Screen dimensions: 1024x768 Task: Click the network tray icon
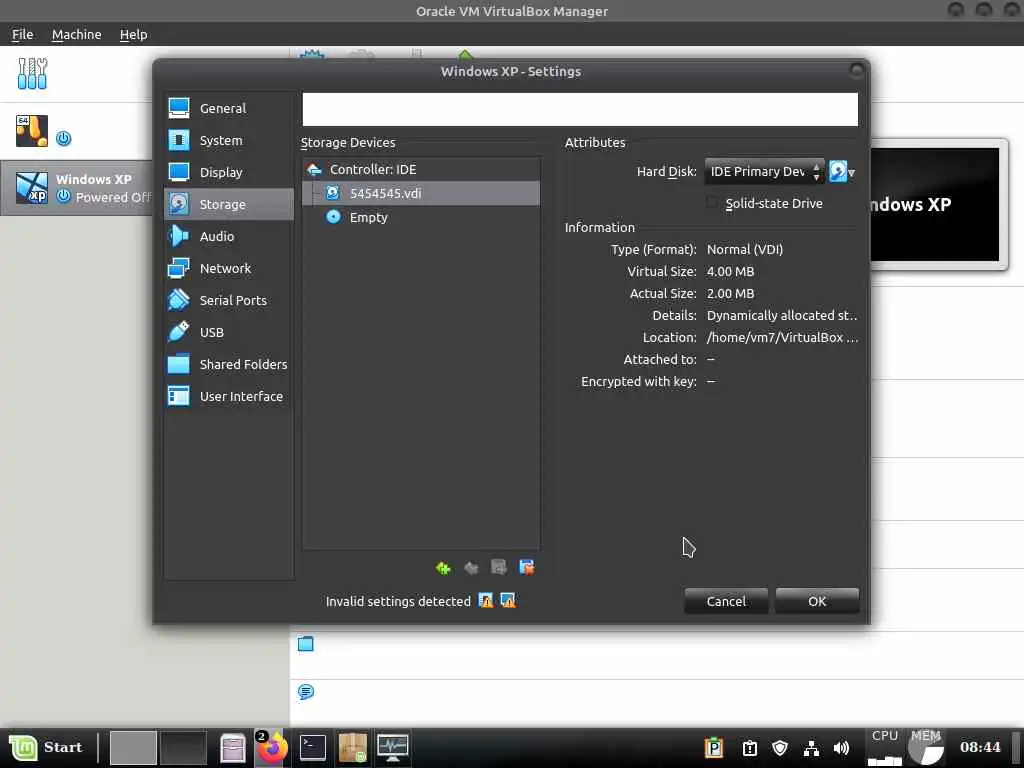point(811,748)
